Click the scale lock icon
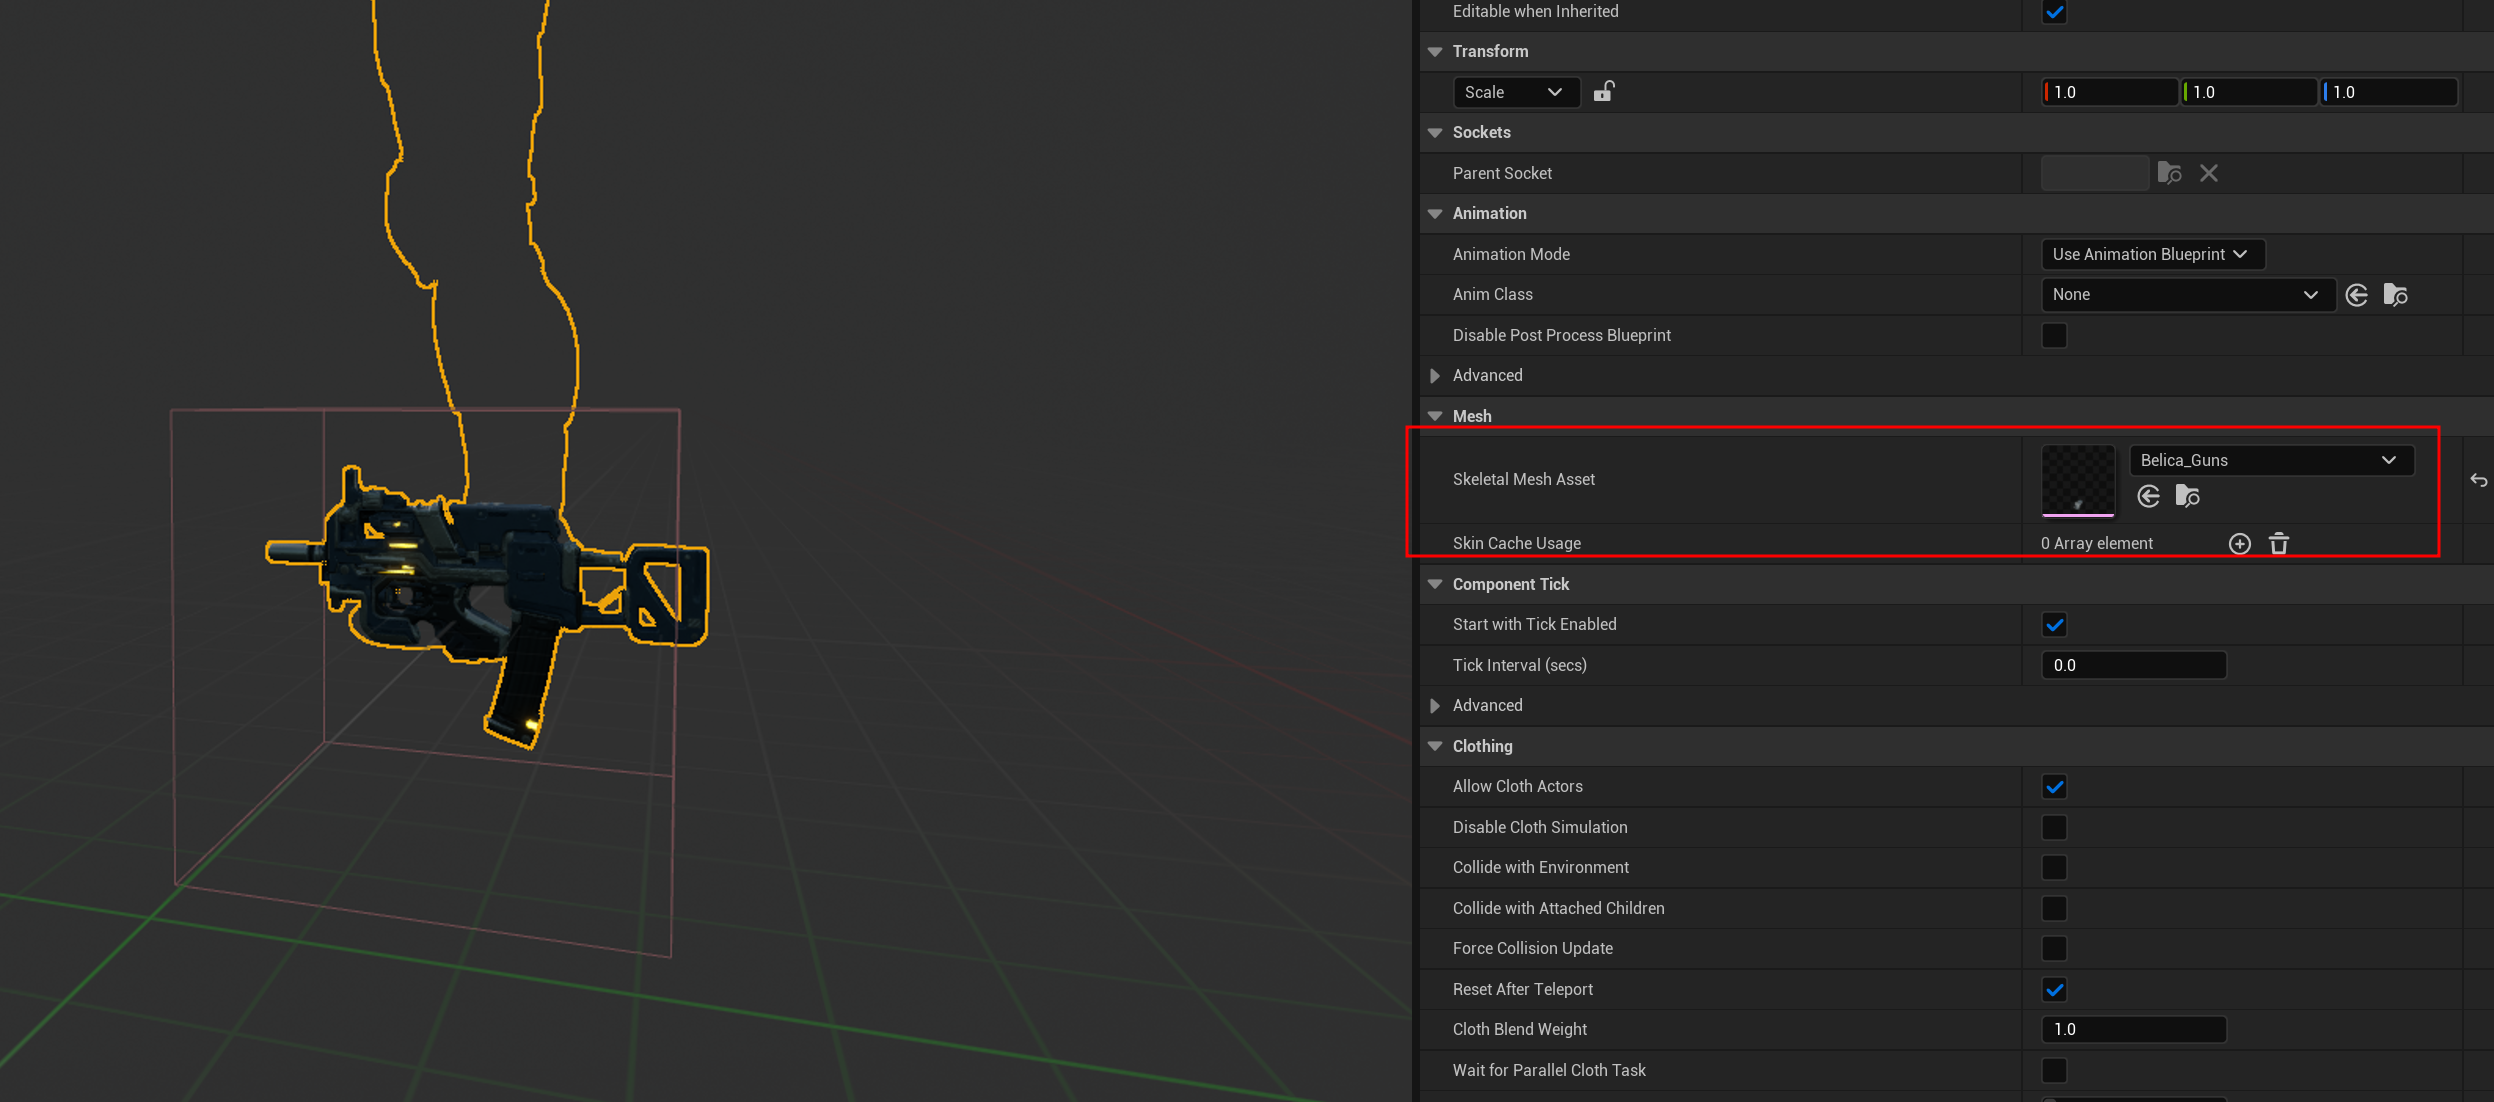 tap(1603, 92)
